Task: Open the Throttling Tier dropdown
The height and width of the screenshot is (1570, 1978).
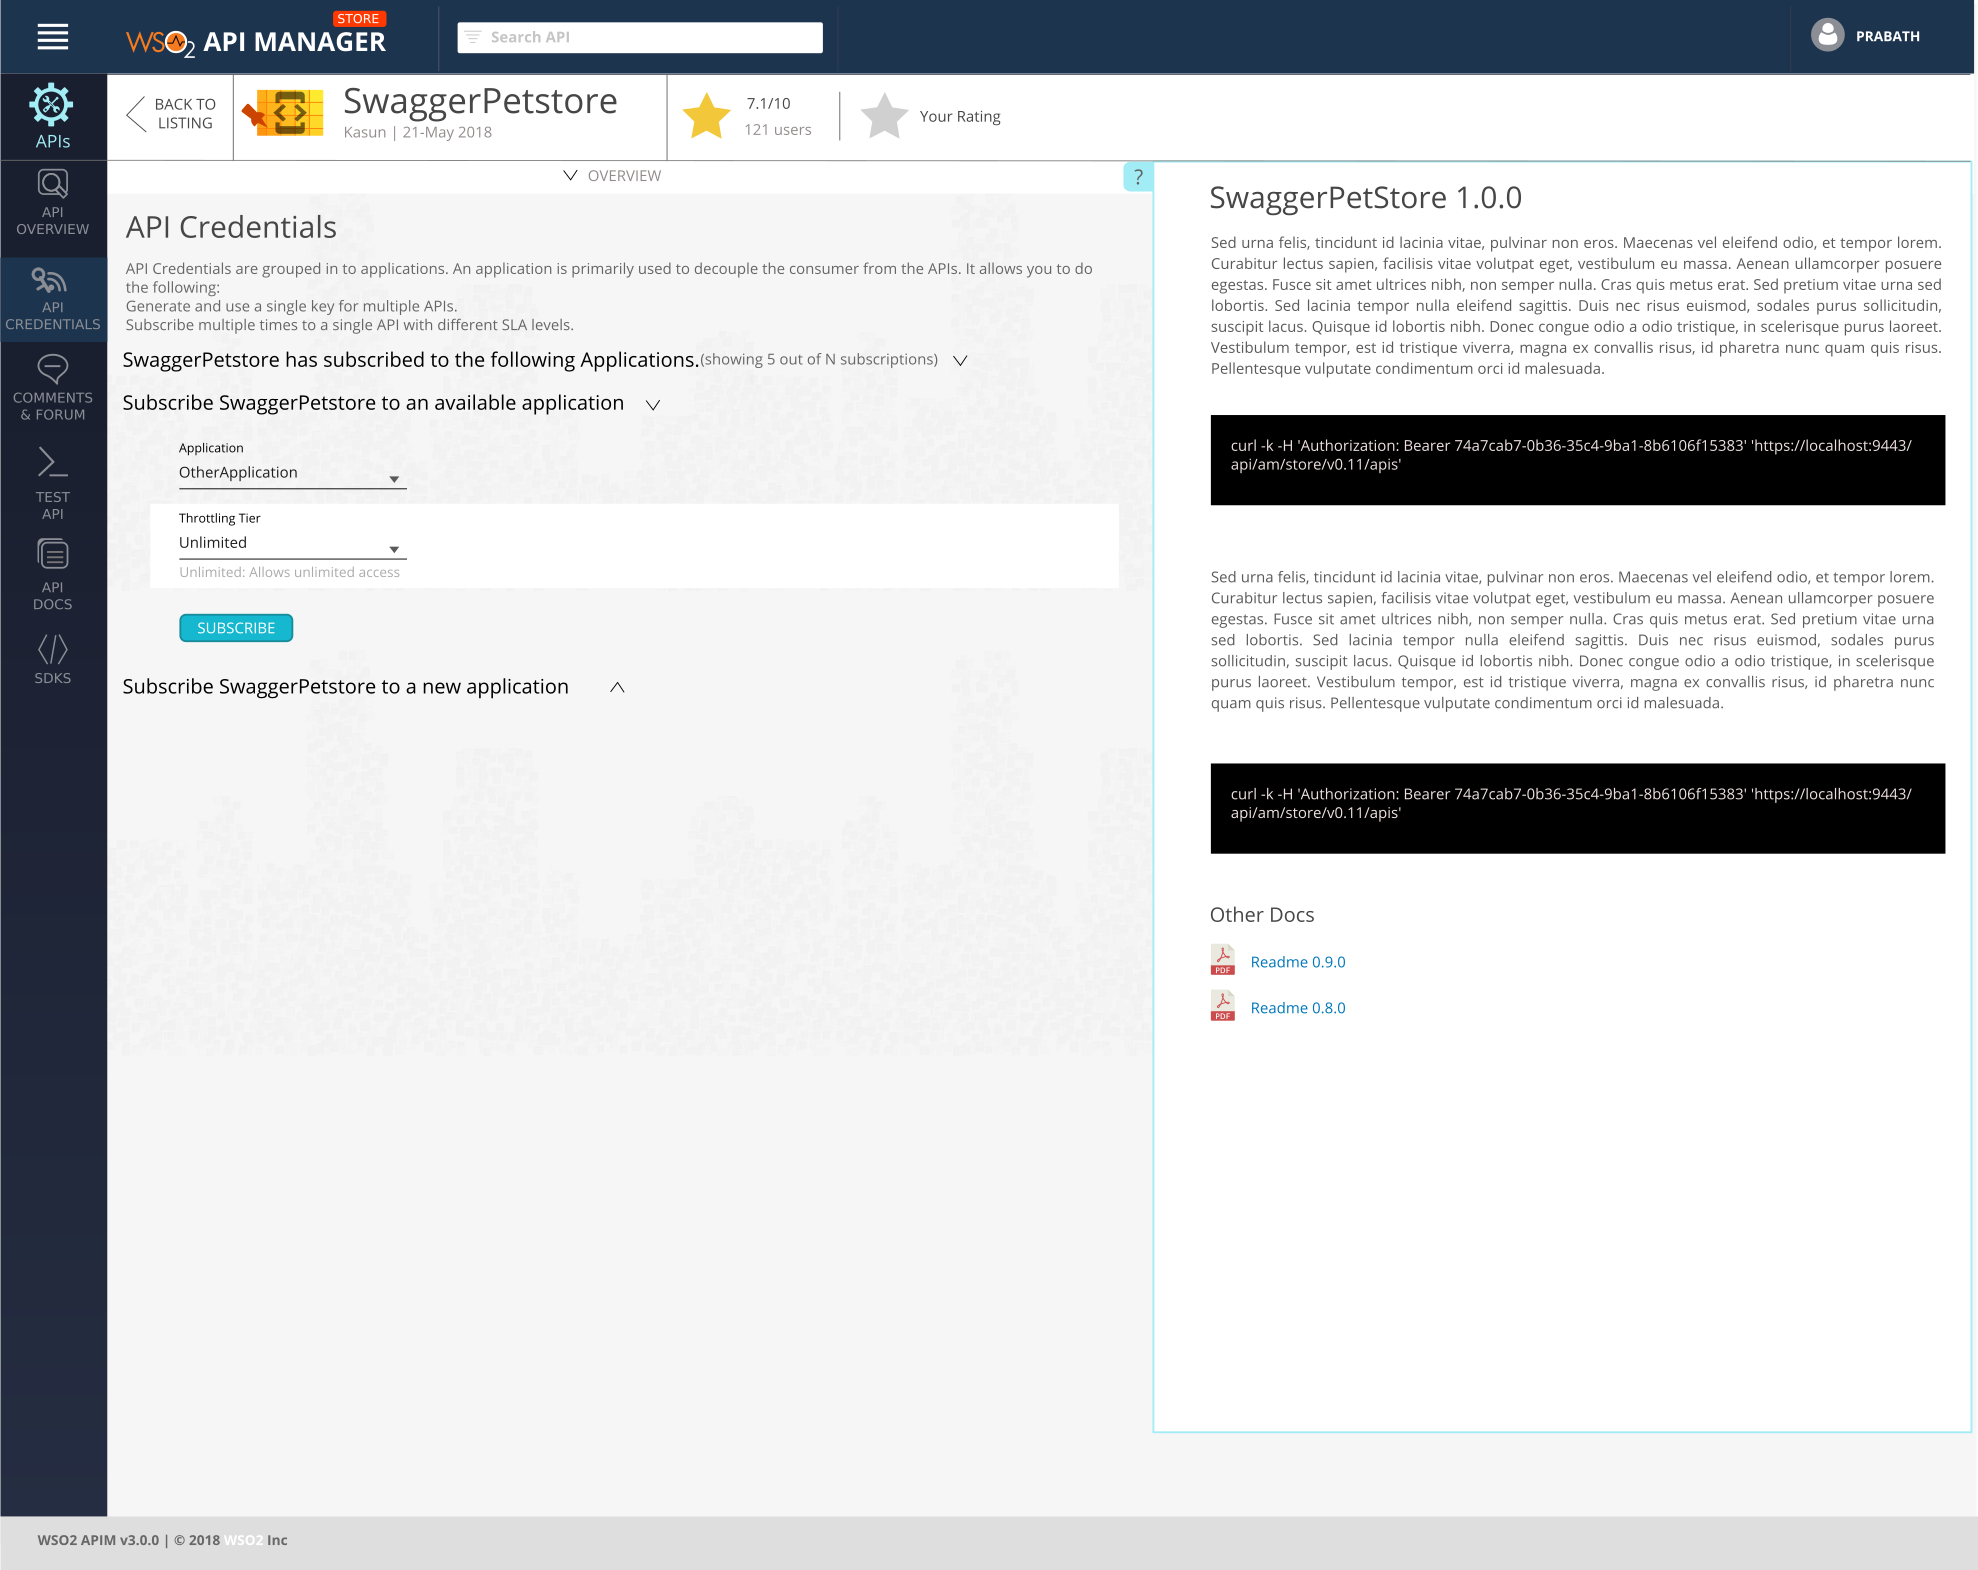Action: coord(291,543)
